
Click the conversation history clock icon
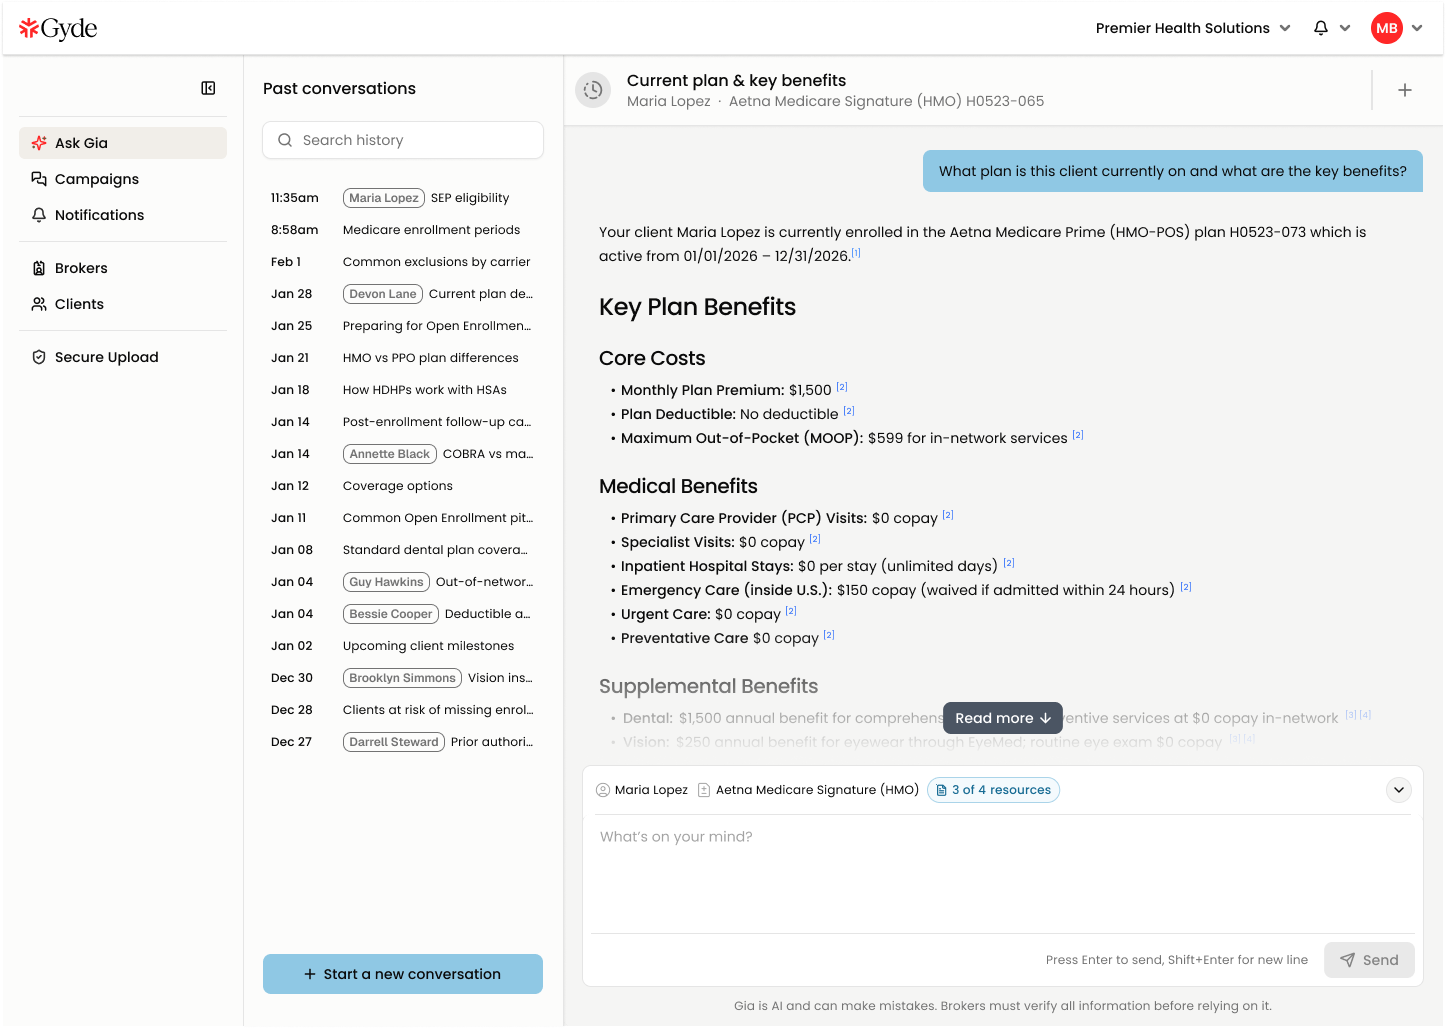point(593,90)
